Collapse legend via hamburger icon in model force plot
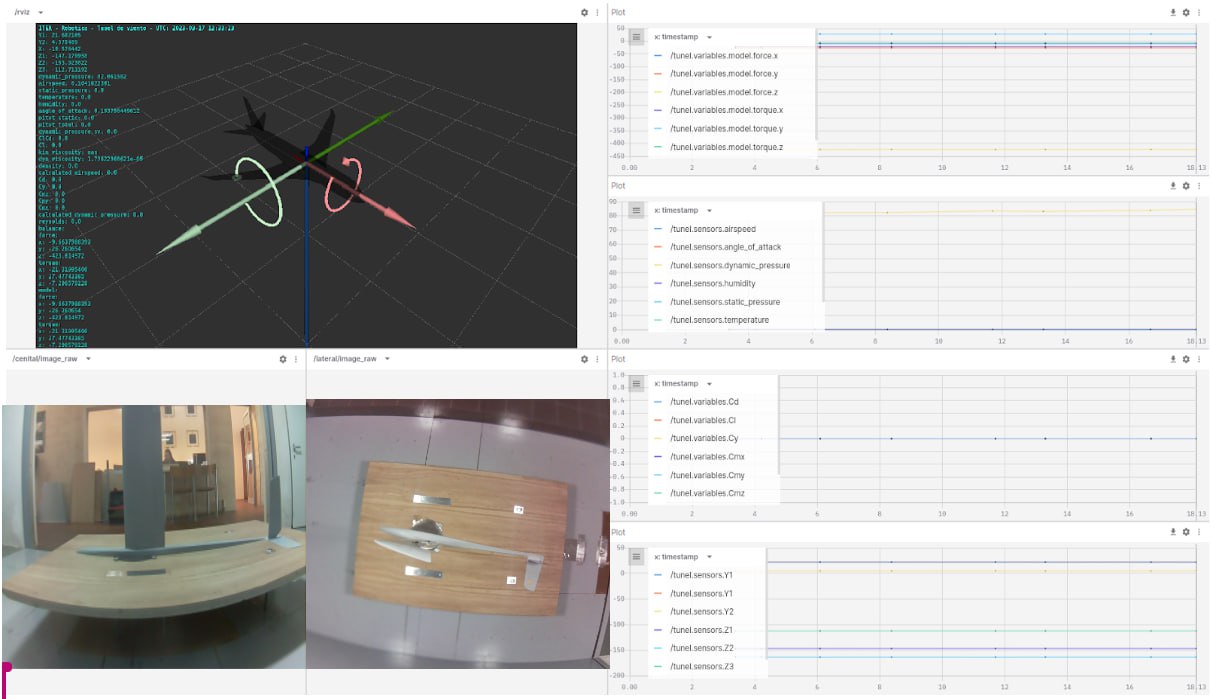The height and width of the screenshot is (699, 1211). coord(637,37)
